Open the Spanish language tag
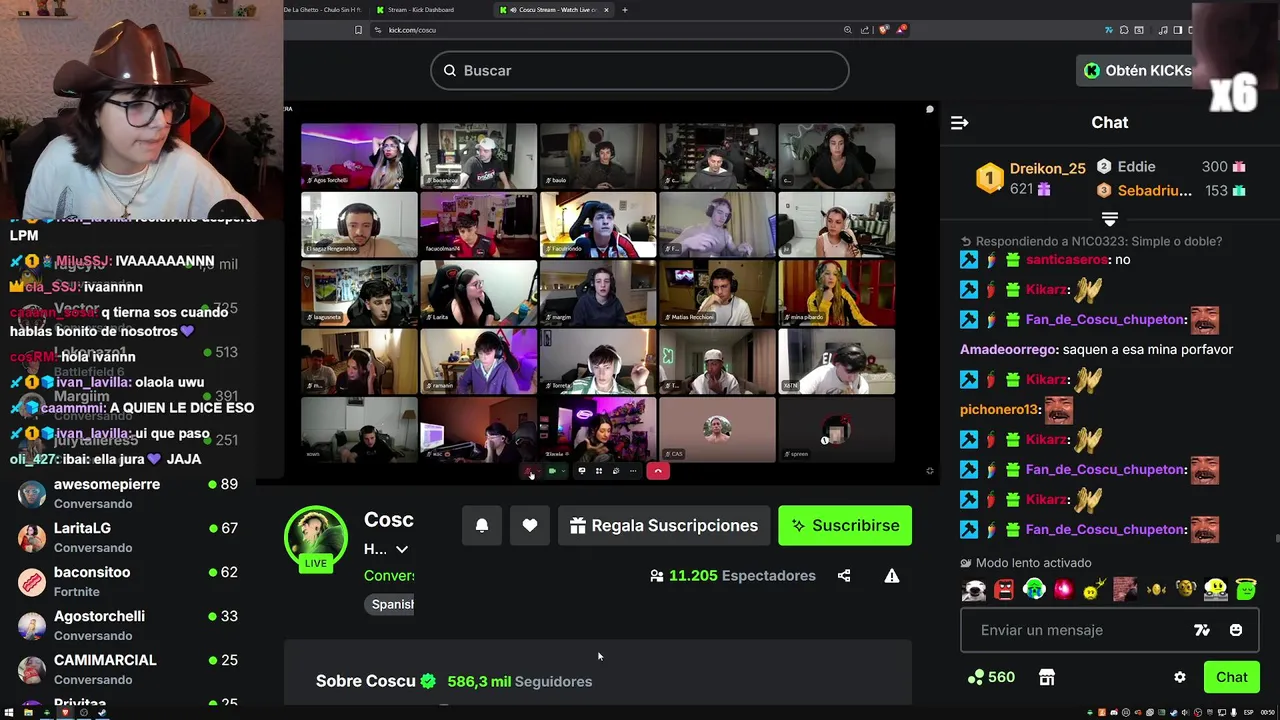1280x720 pixels. (x=391, y=604)
